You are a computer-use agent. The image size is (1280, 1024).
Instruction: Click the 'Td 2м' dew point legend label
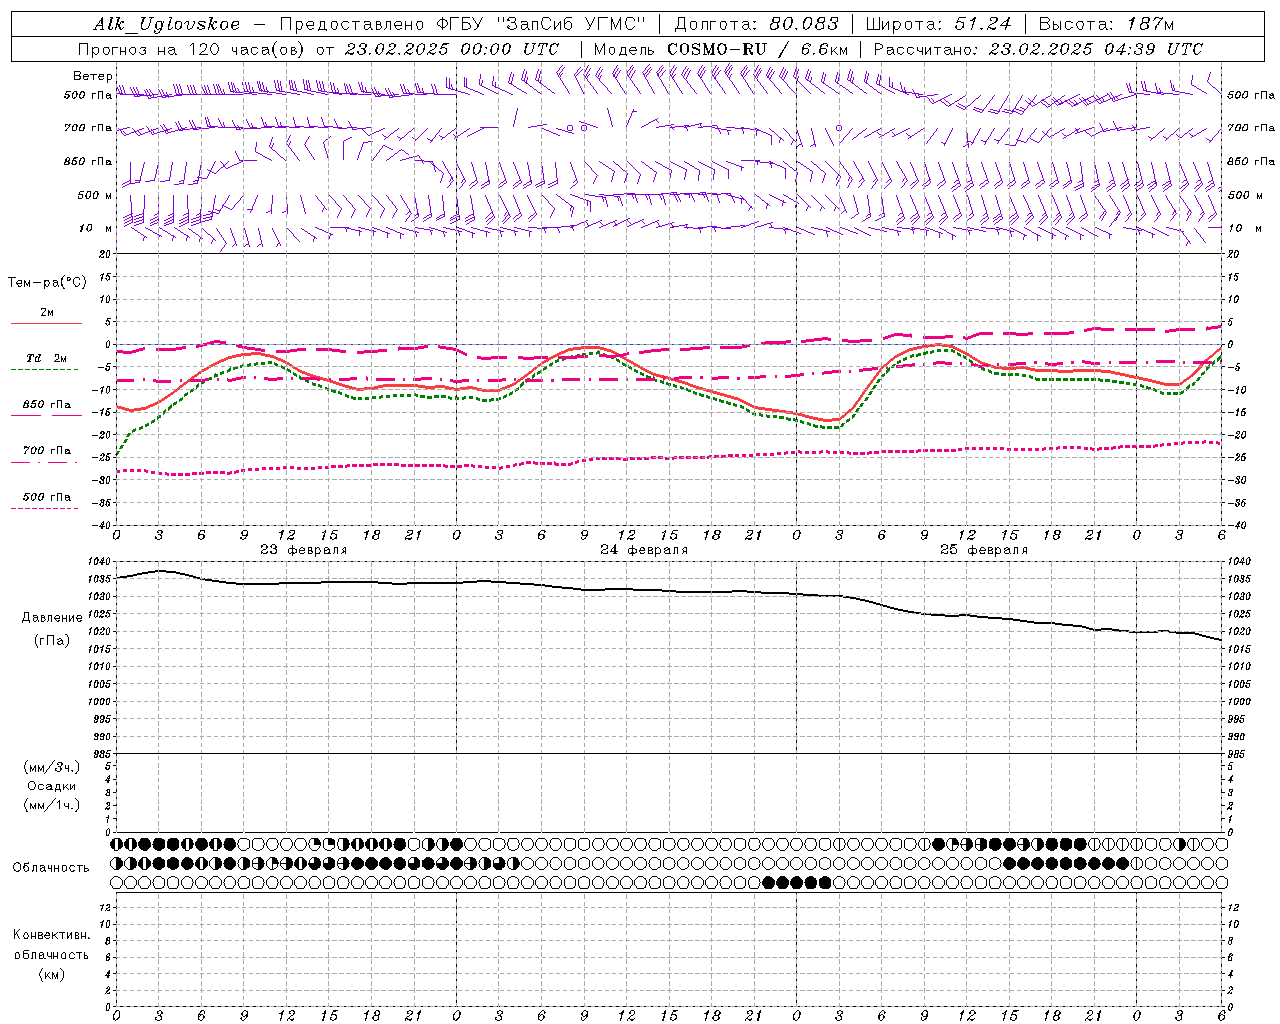(x=46, y=358)
